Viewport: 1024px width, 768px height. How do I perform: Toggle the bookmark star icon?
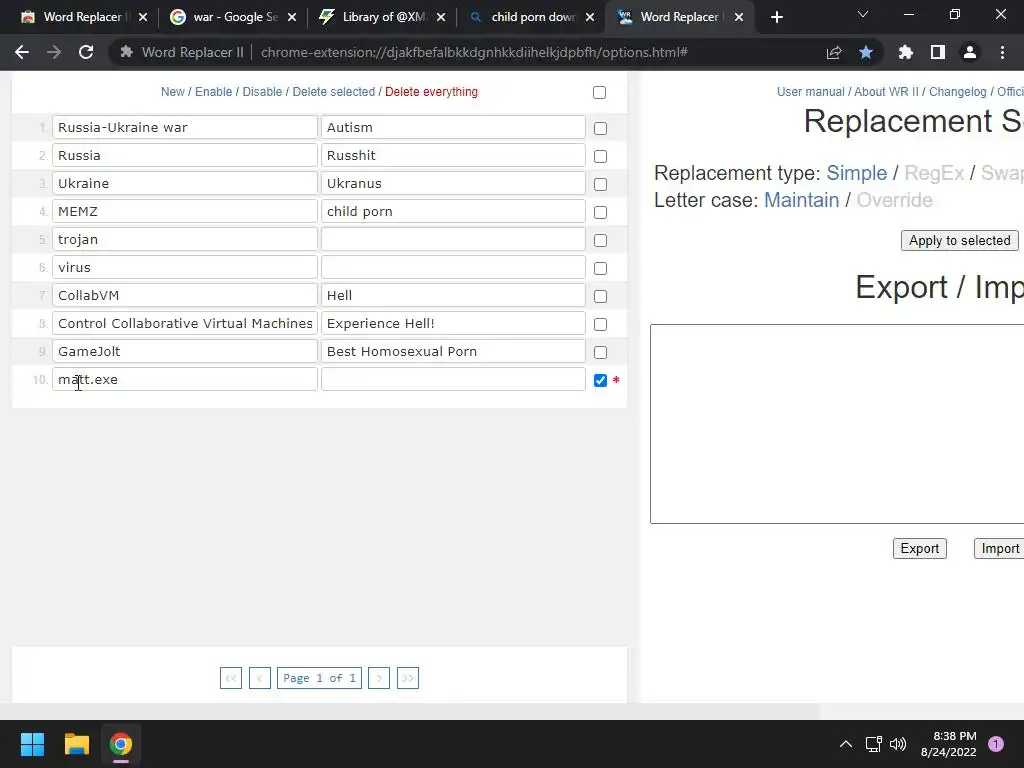(x=865, y=52)
